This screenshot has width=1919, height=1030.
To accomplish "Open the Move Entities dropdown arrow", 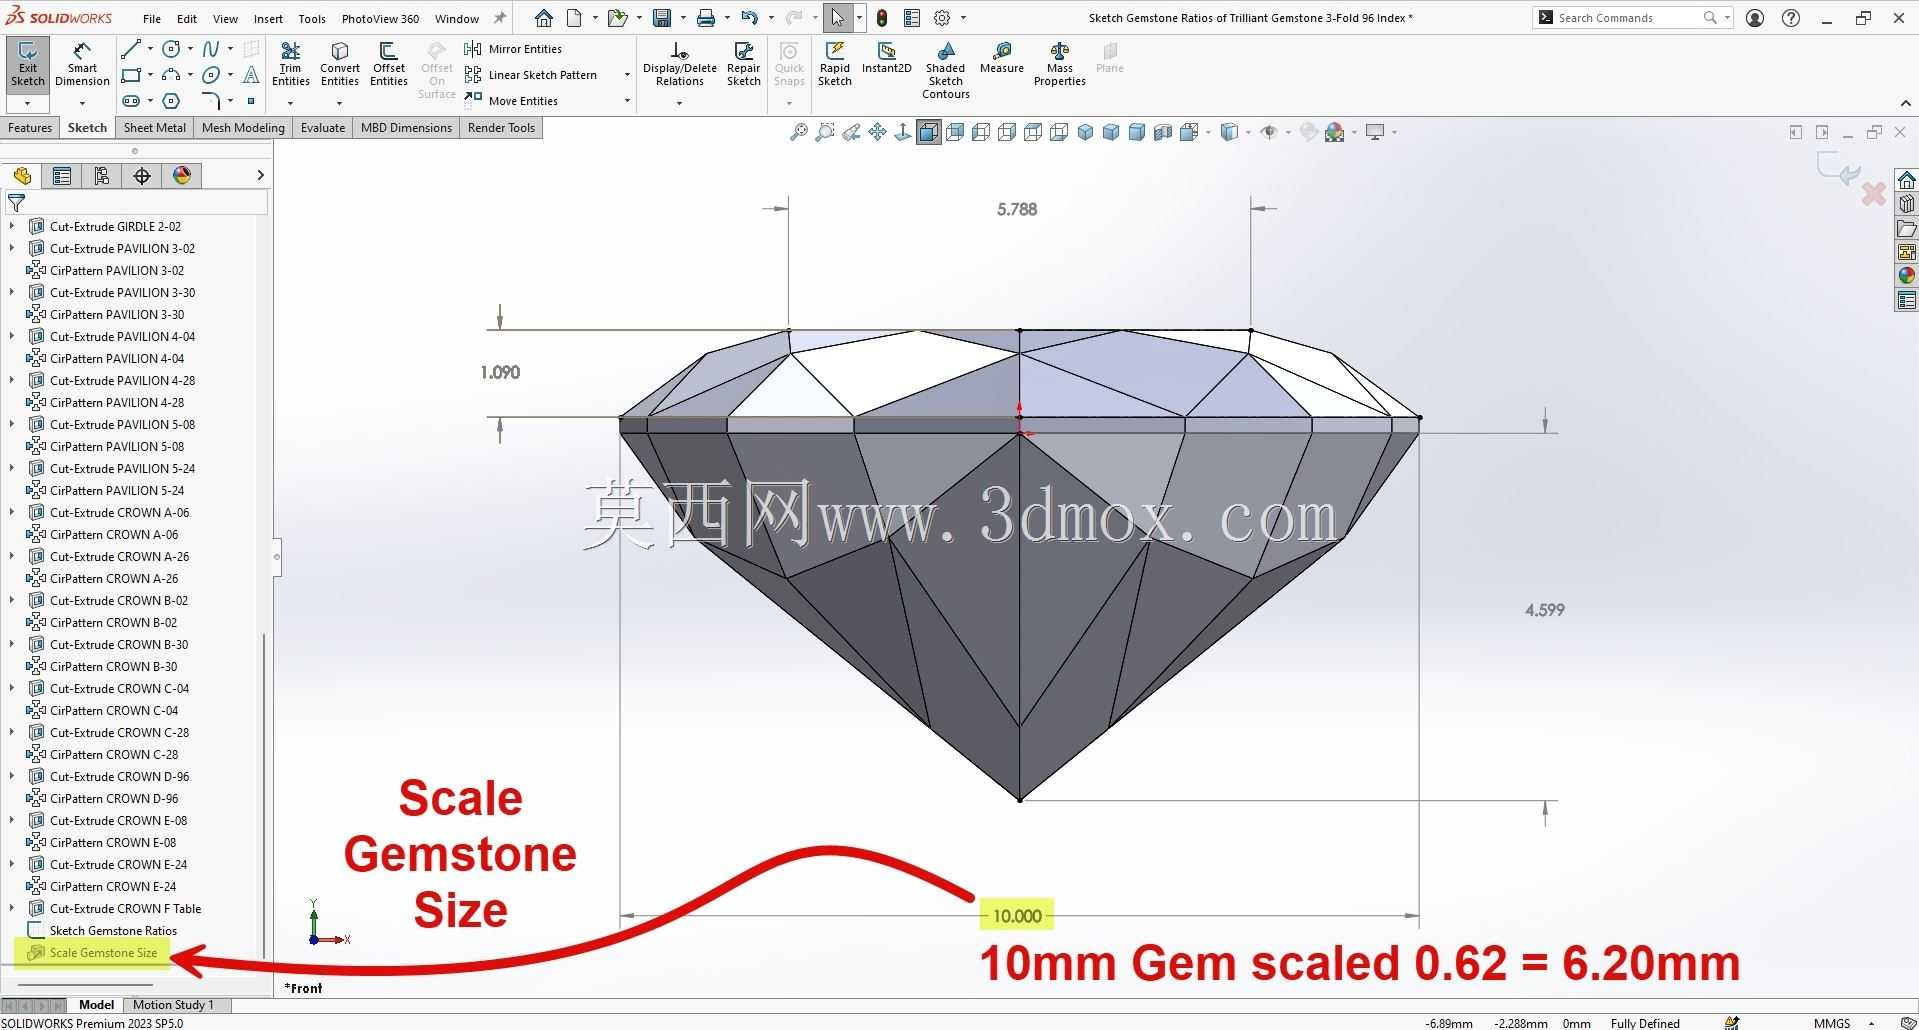I will (627, 101).
